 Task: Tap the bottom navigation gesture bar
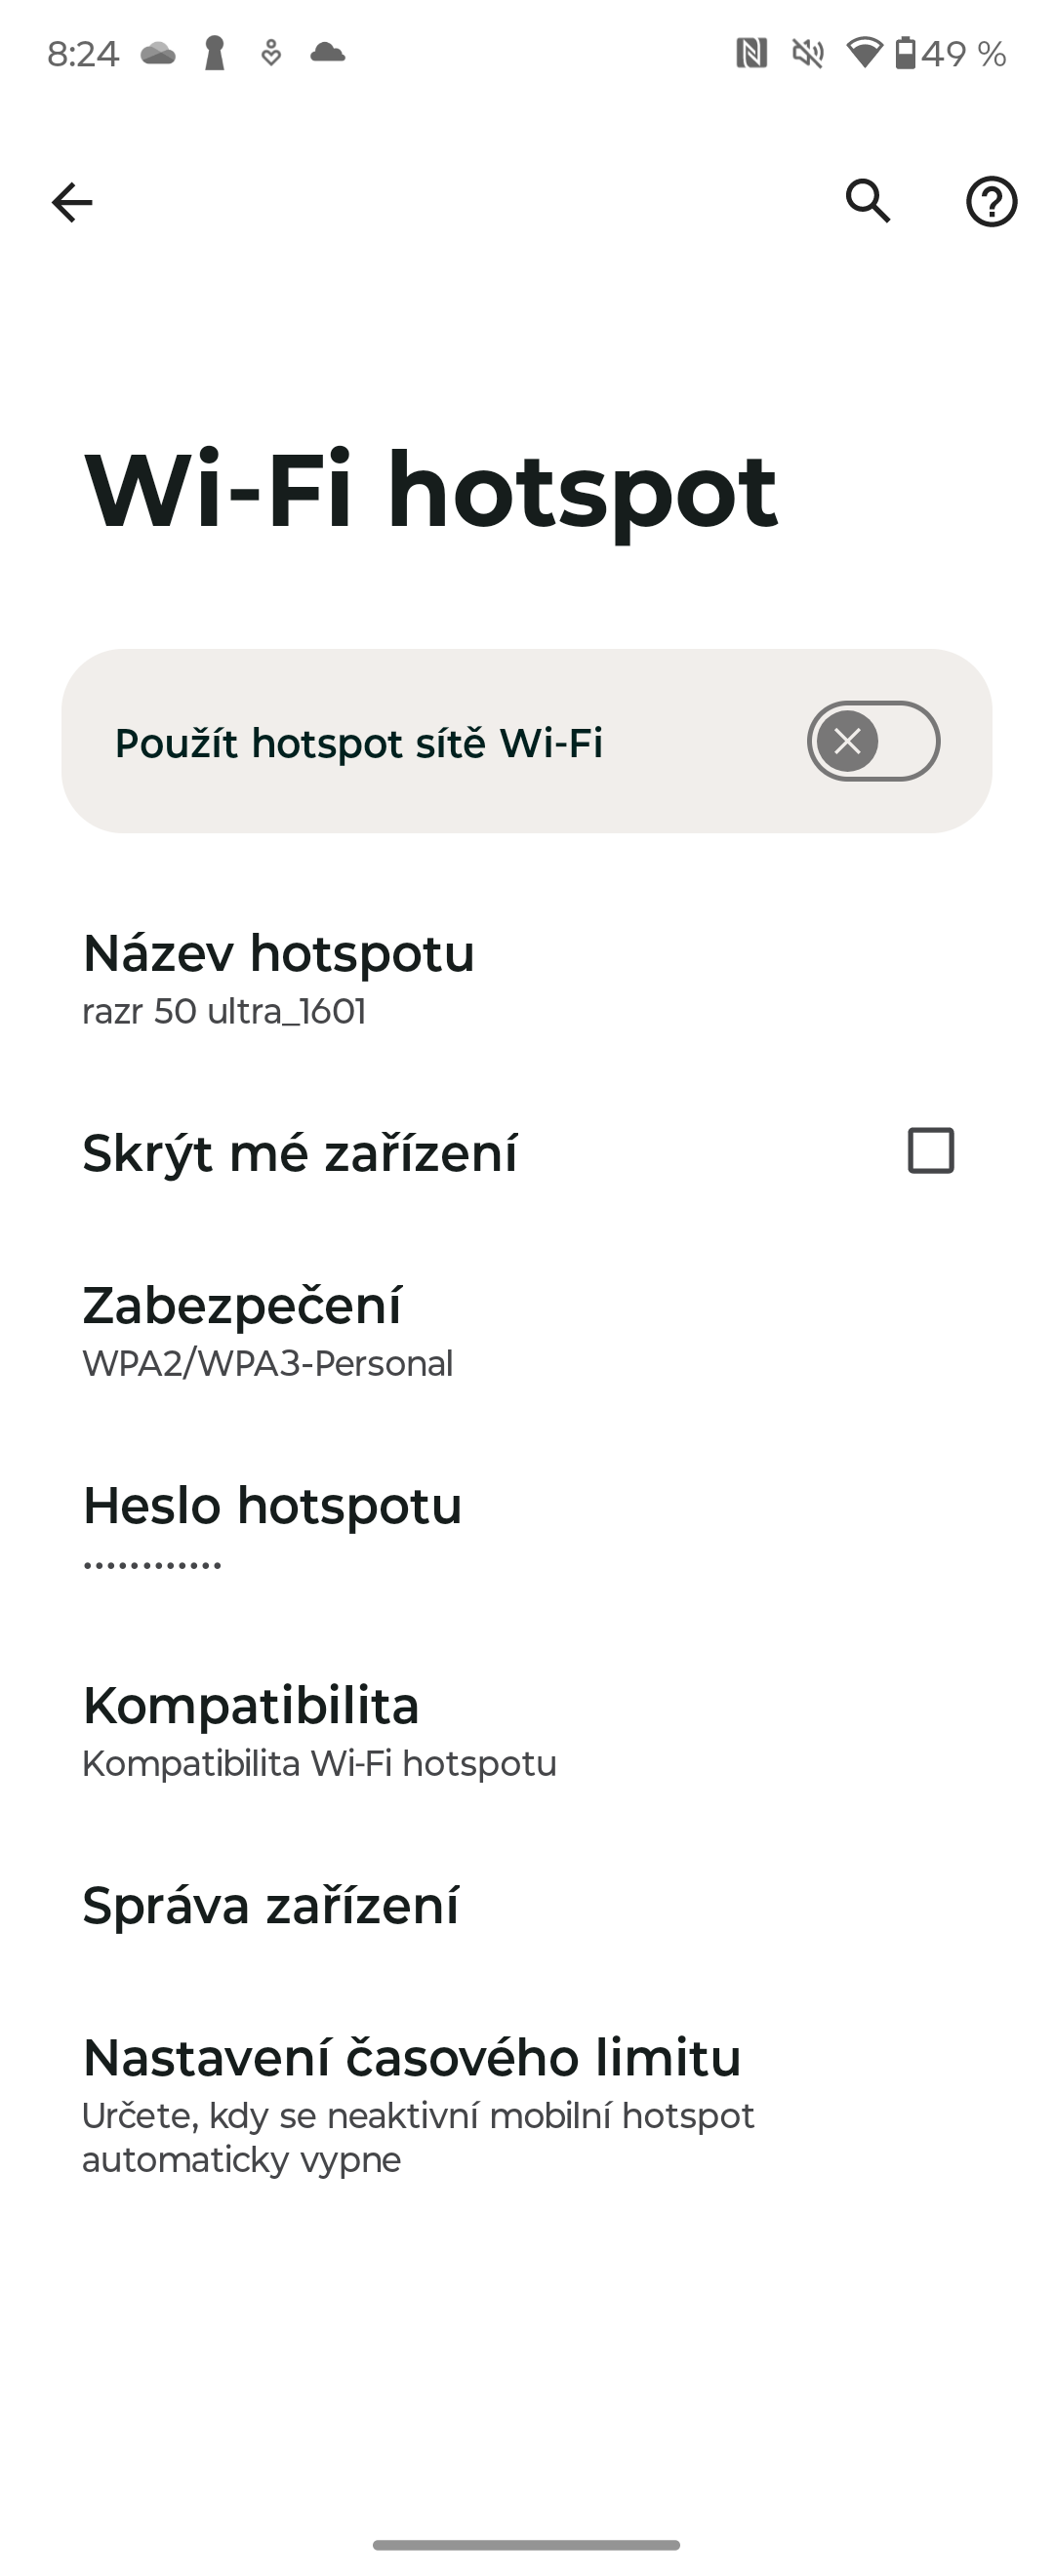click(x=526, y=2544)
